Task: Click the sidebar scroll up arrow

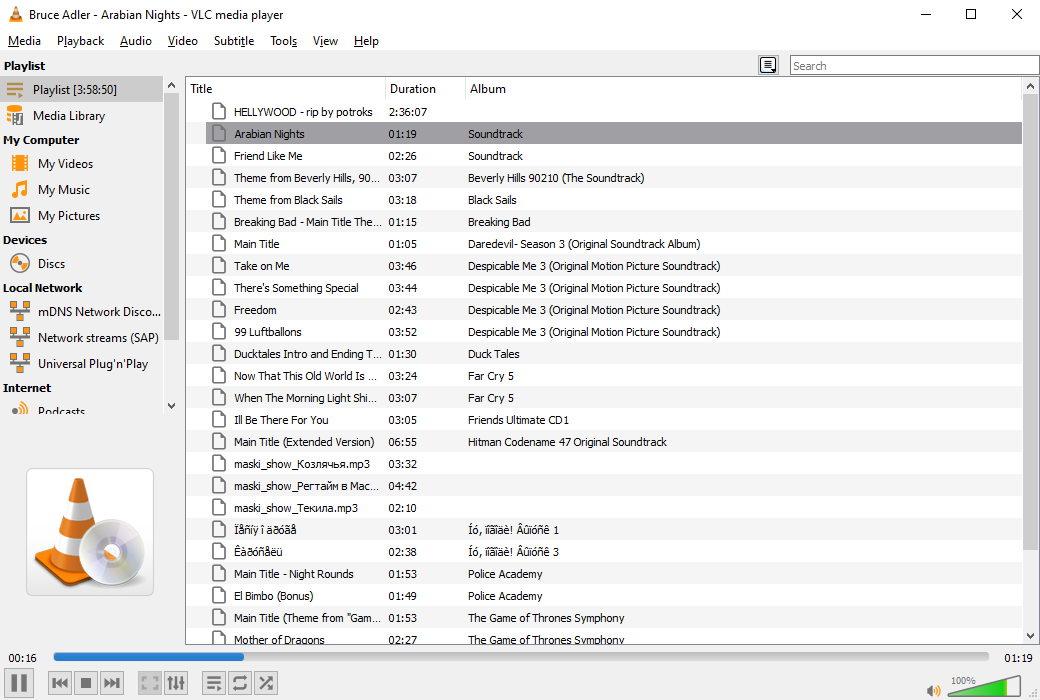Action: click(172, 86)
